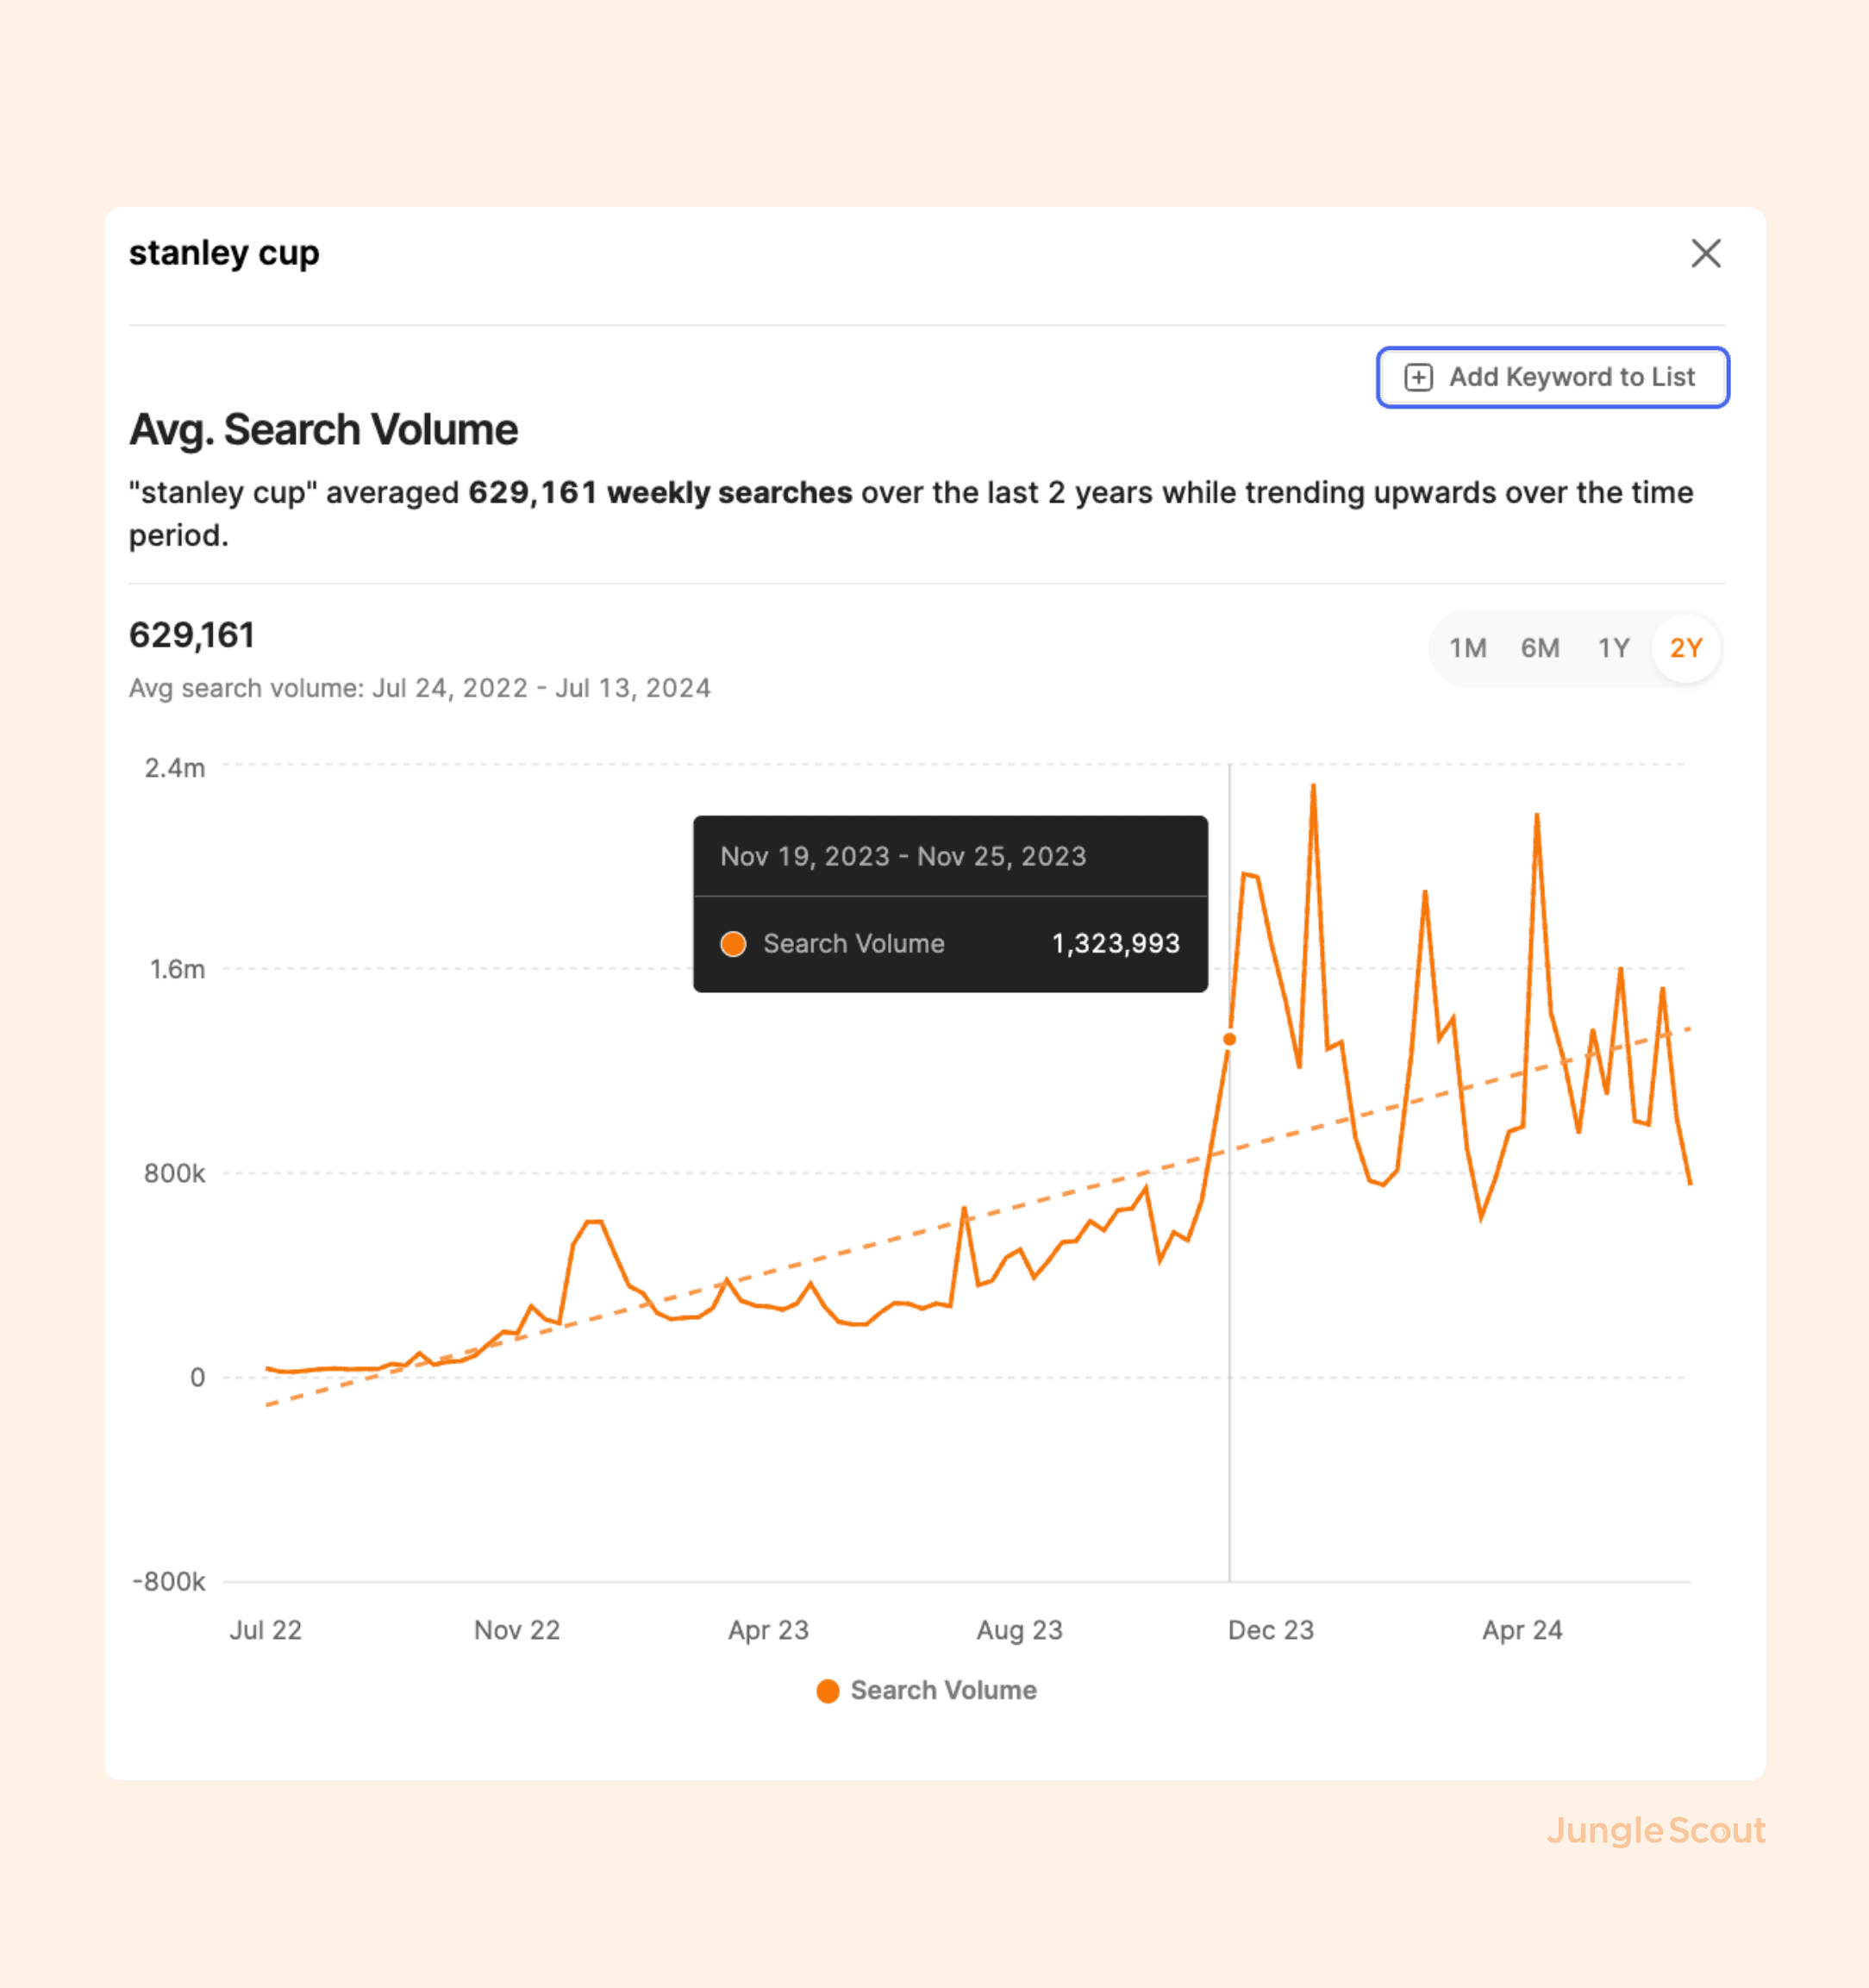1869x1988 pixels.
Task: Click the highlighted Nov 19 data point
Action: [1229, 1039]
